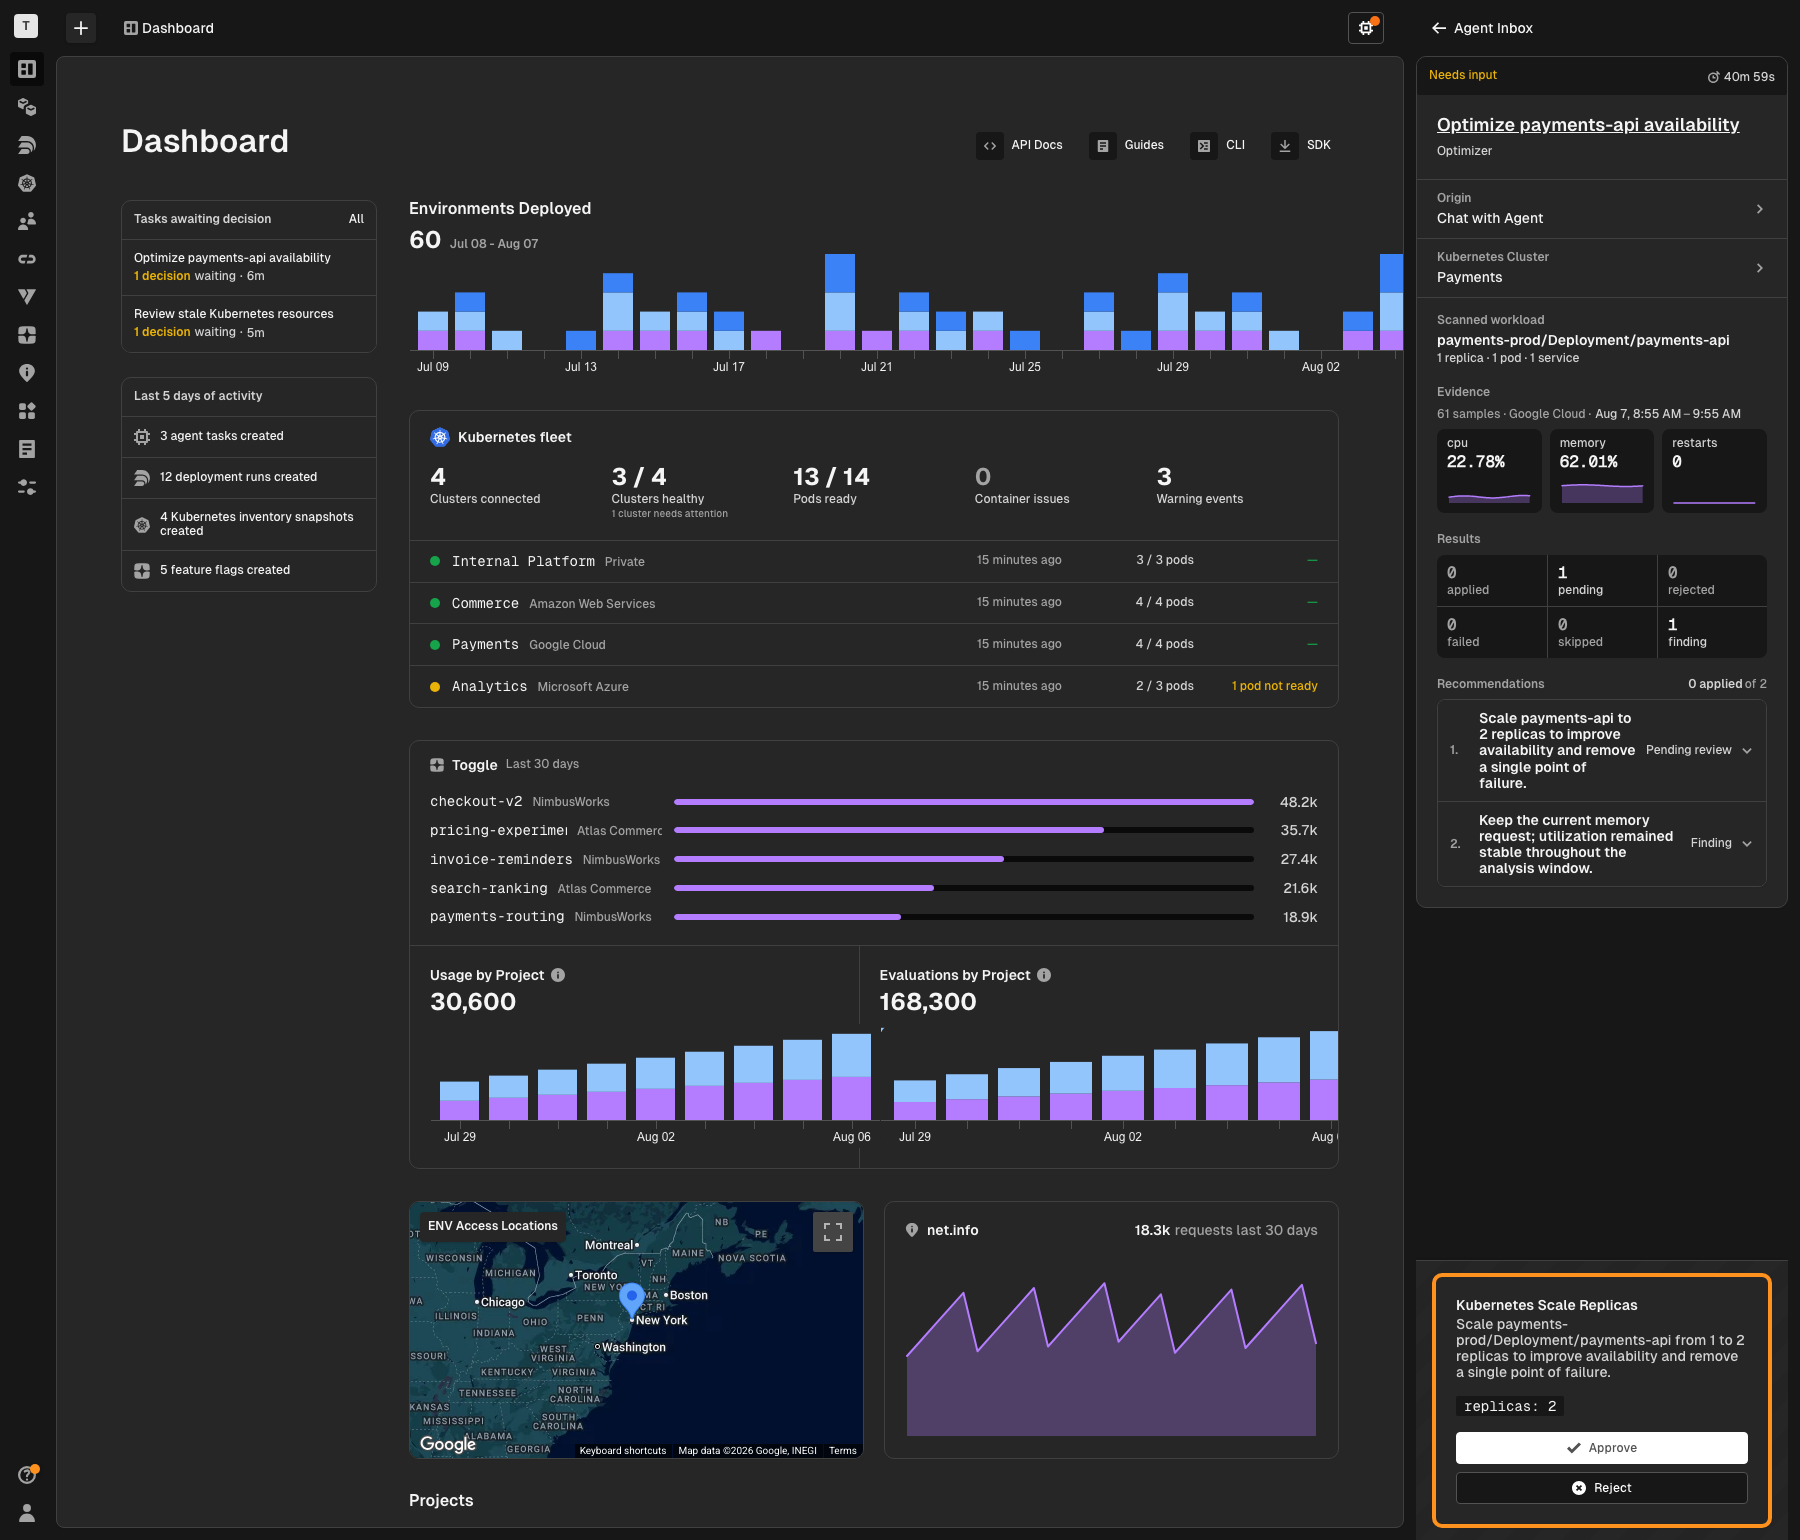Open the T workspace avatar
The width and height of the screenshot is (1800, 1540).
click(x=26, y=27)
